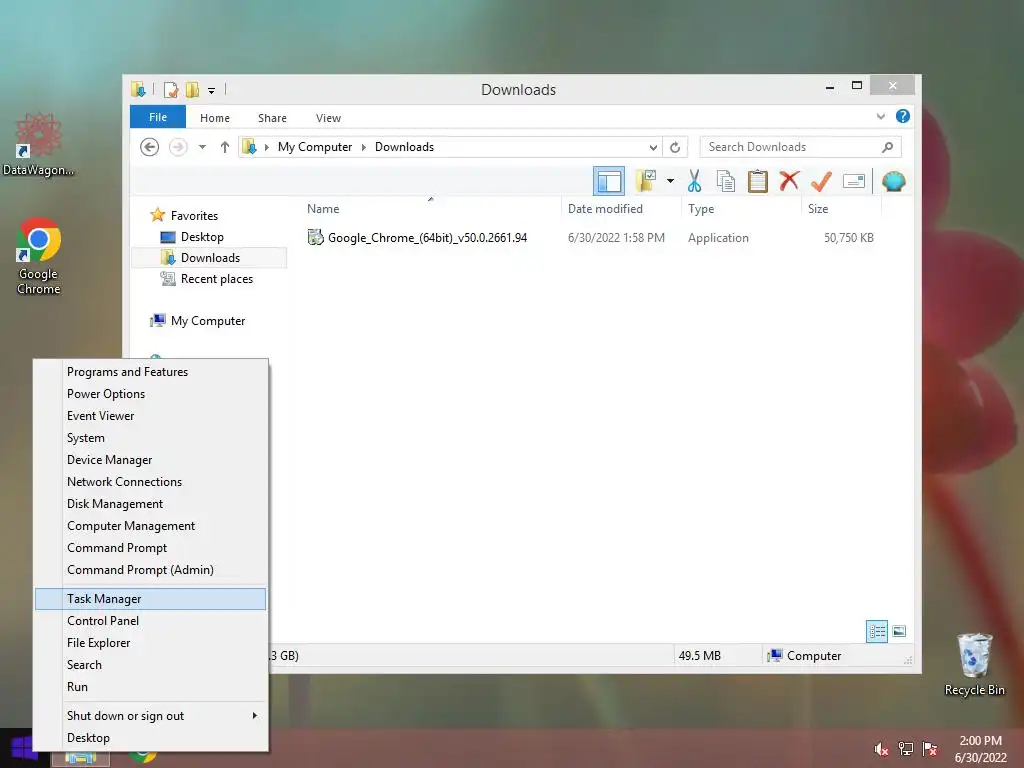Open the Quick Access Toolbar customize dropdown
1024x768 pixels.
point(212,90)
